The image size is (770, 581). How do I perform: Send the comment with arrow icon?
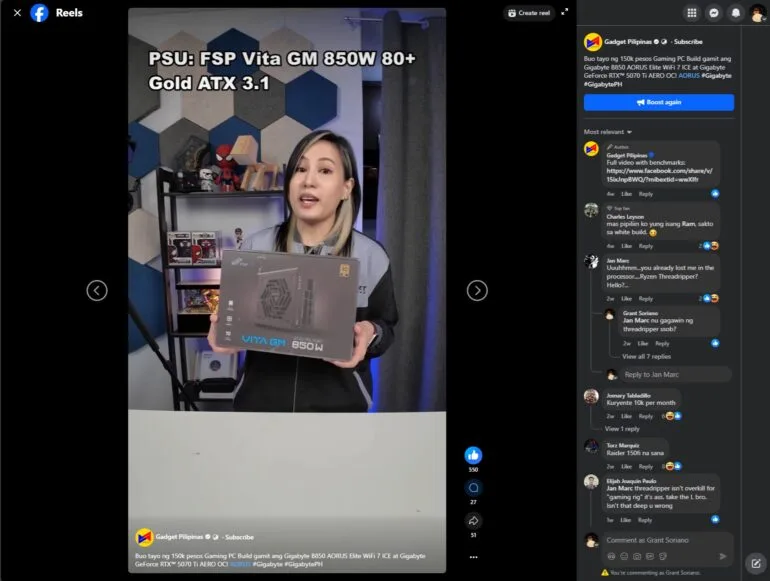[x=722, y=556]
